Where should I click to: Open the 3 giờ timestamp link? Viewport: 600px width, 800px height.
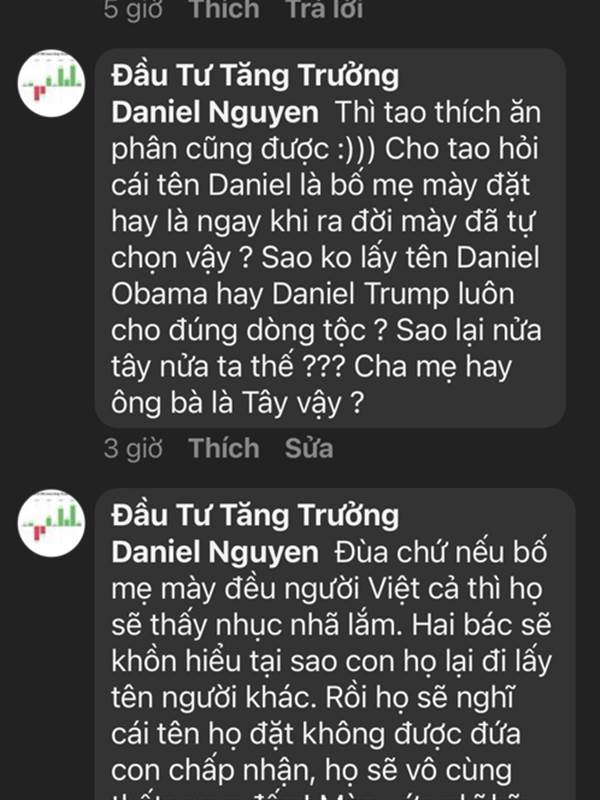133,449
